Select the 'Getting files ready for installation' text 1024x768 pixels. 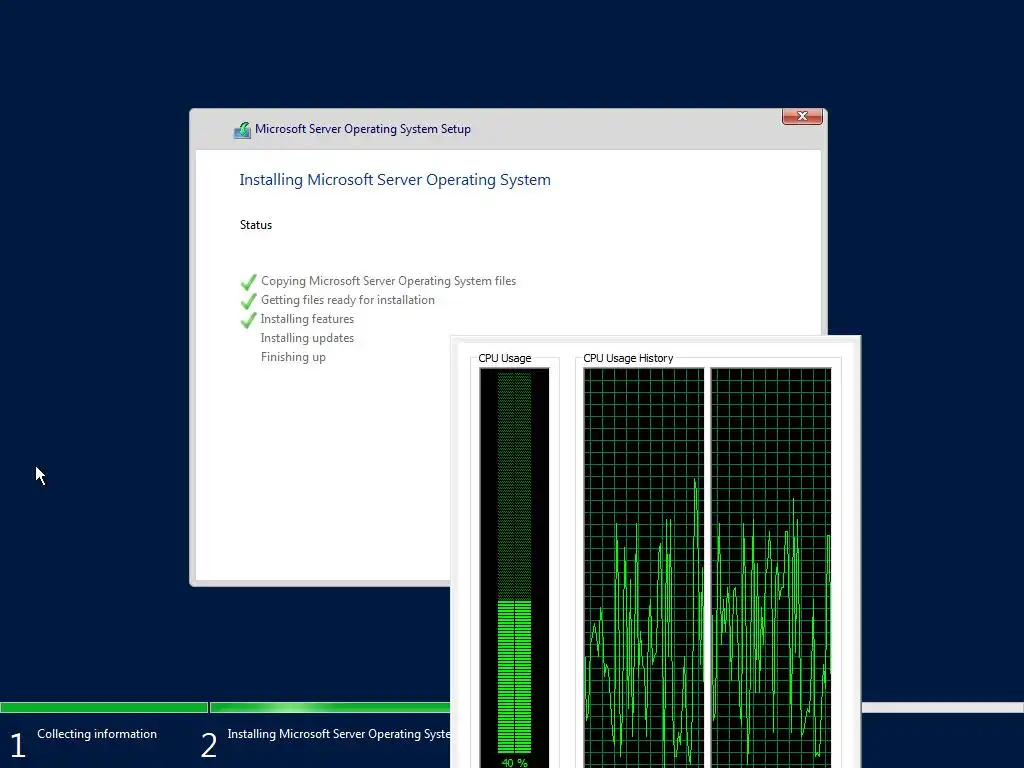pyautogui.click(x=347, y=300)
